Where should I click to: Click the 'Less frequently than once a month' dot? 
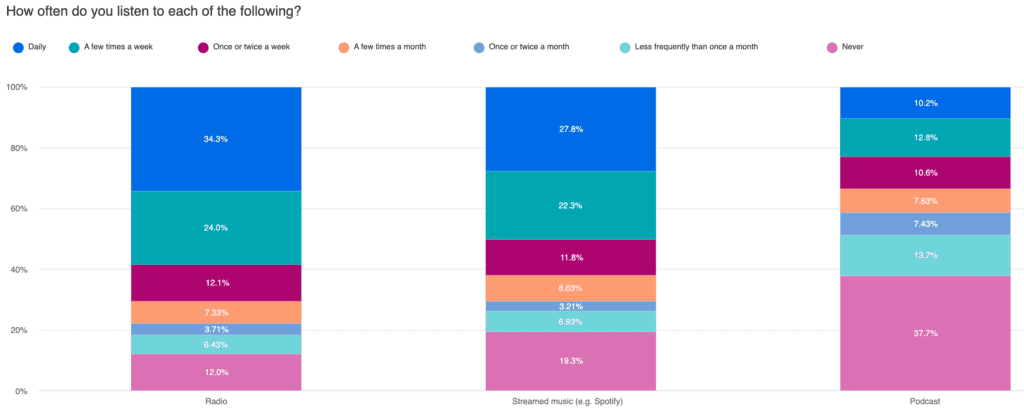tap(624, 47)
